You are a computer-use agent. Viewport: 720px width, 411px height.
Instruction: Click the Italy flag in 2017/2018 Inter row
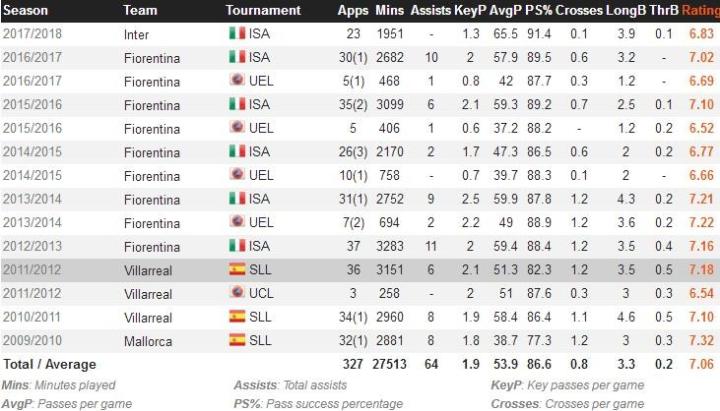236,34
